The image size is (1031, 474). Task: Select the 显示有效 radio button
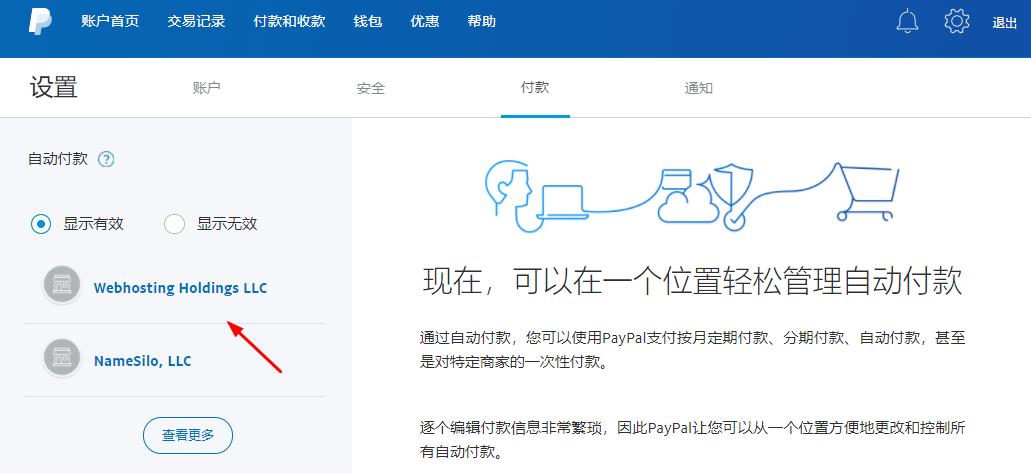click(41, 225)
